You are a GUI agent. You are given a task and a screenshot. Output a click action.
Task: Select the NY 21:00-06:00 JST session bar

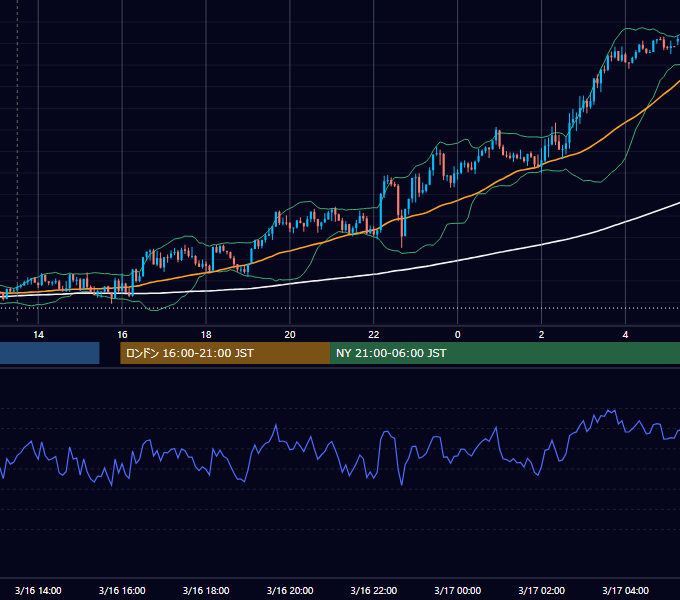[x=505, y=353]
